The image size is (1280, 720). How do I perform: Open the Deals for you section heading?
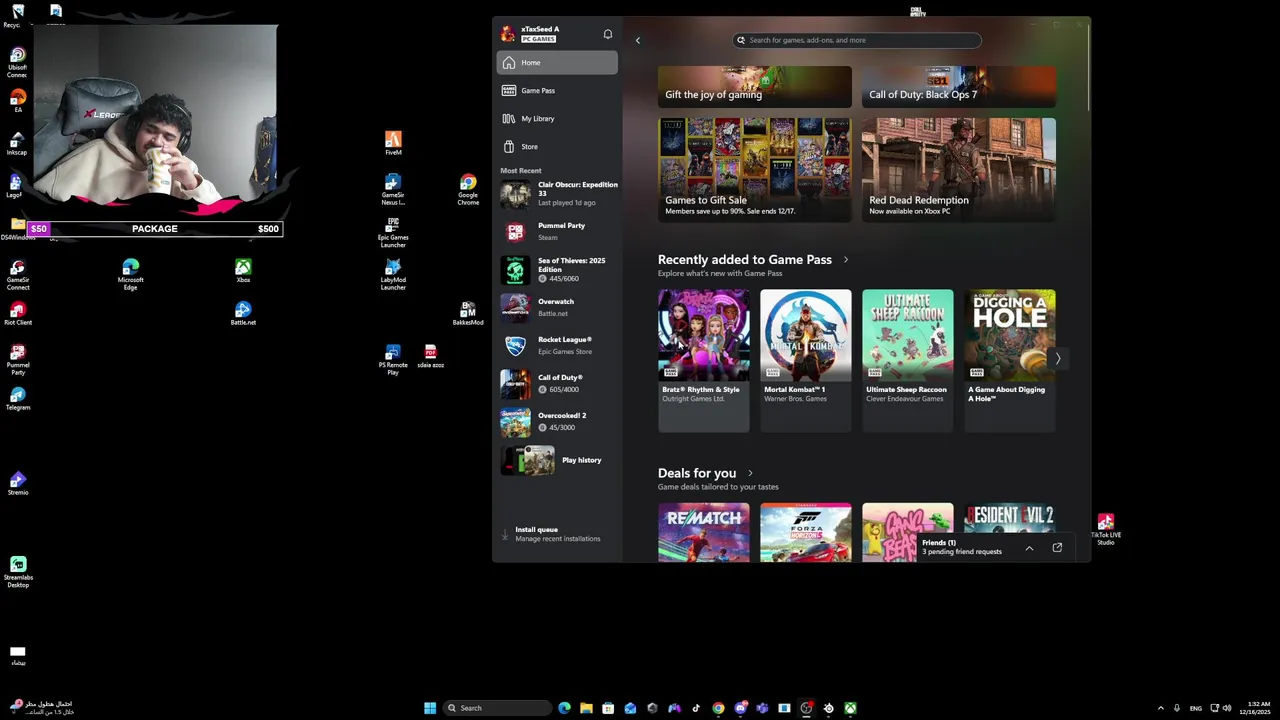tap(697, 473)
